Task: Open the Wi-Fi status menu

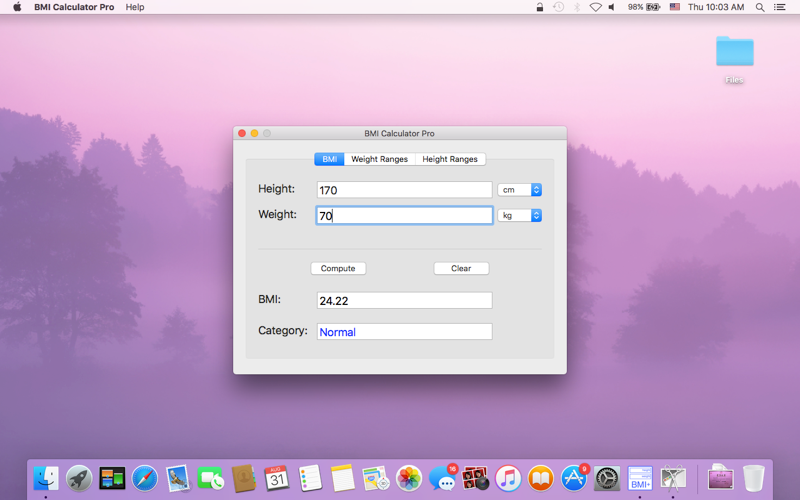Action: click(x=595, y=7)
